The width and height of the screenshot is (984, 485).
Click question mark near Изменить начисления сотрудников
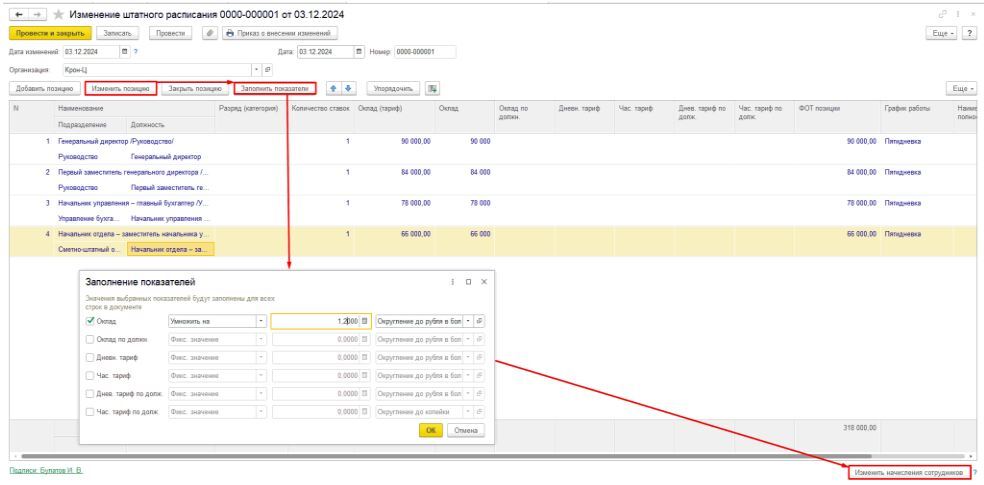click(x=975, y=471)
